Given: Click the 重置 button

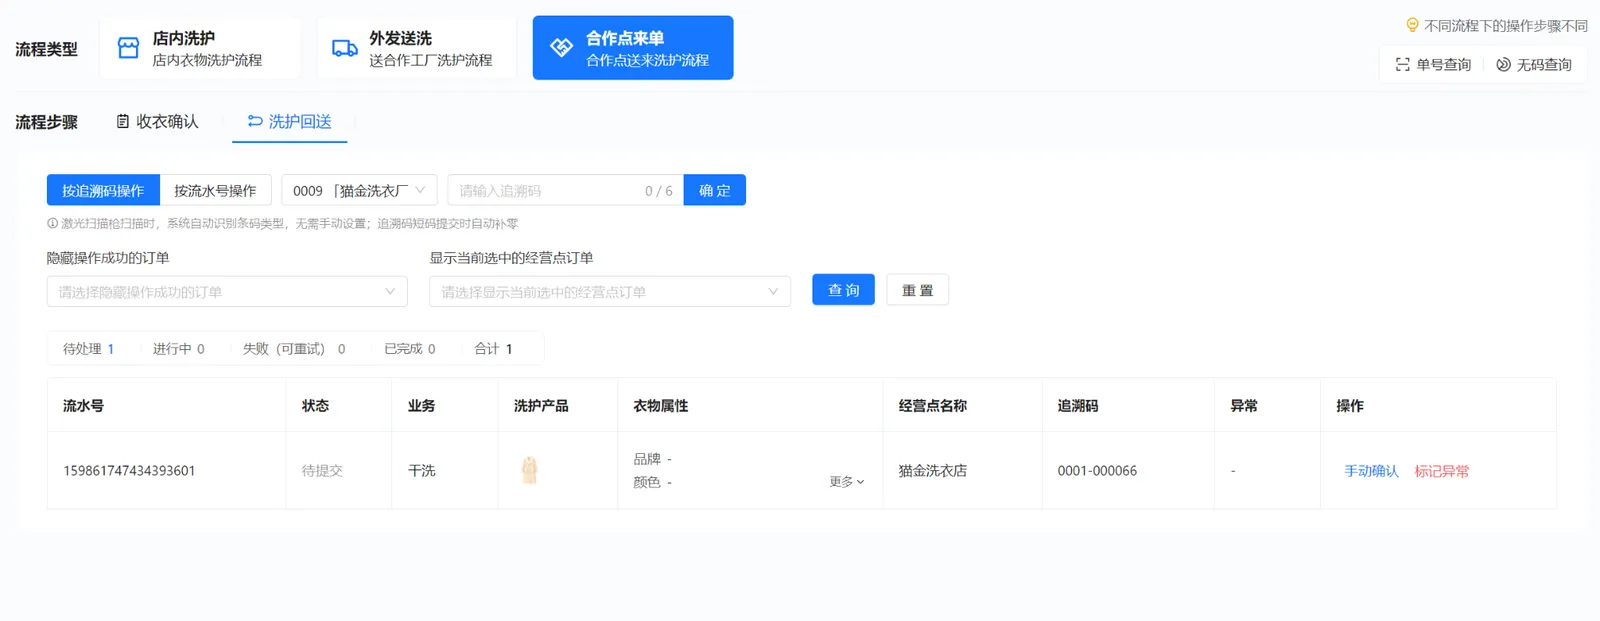Looking at the screenshot, I should [x=917, y=290].
